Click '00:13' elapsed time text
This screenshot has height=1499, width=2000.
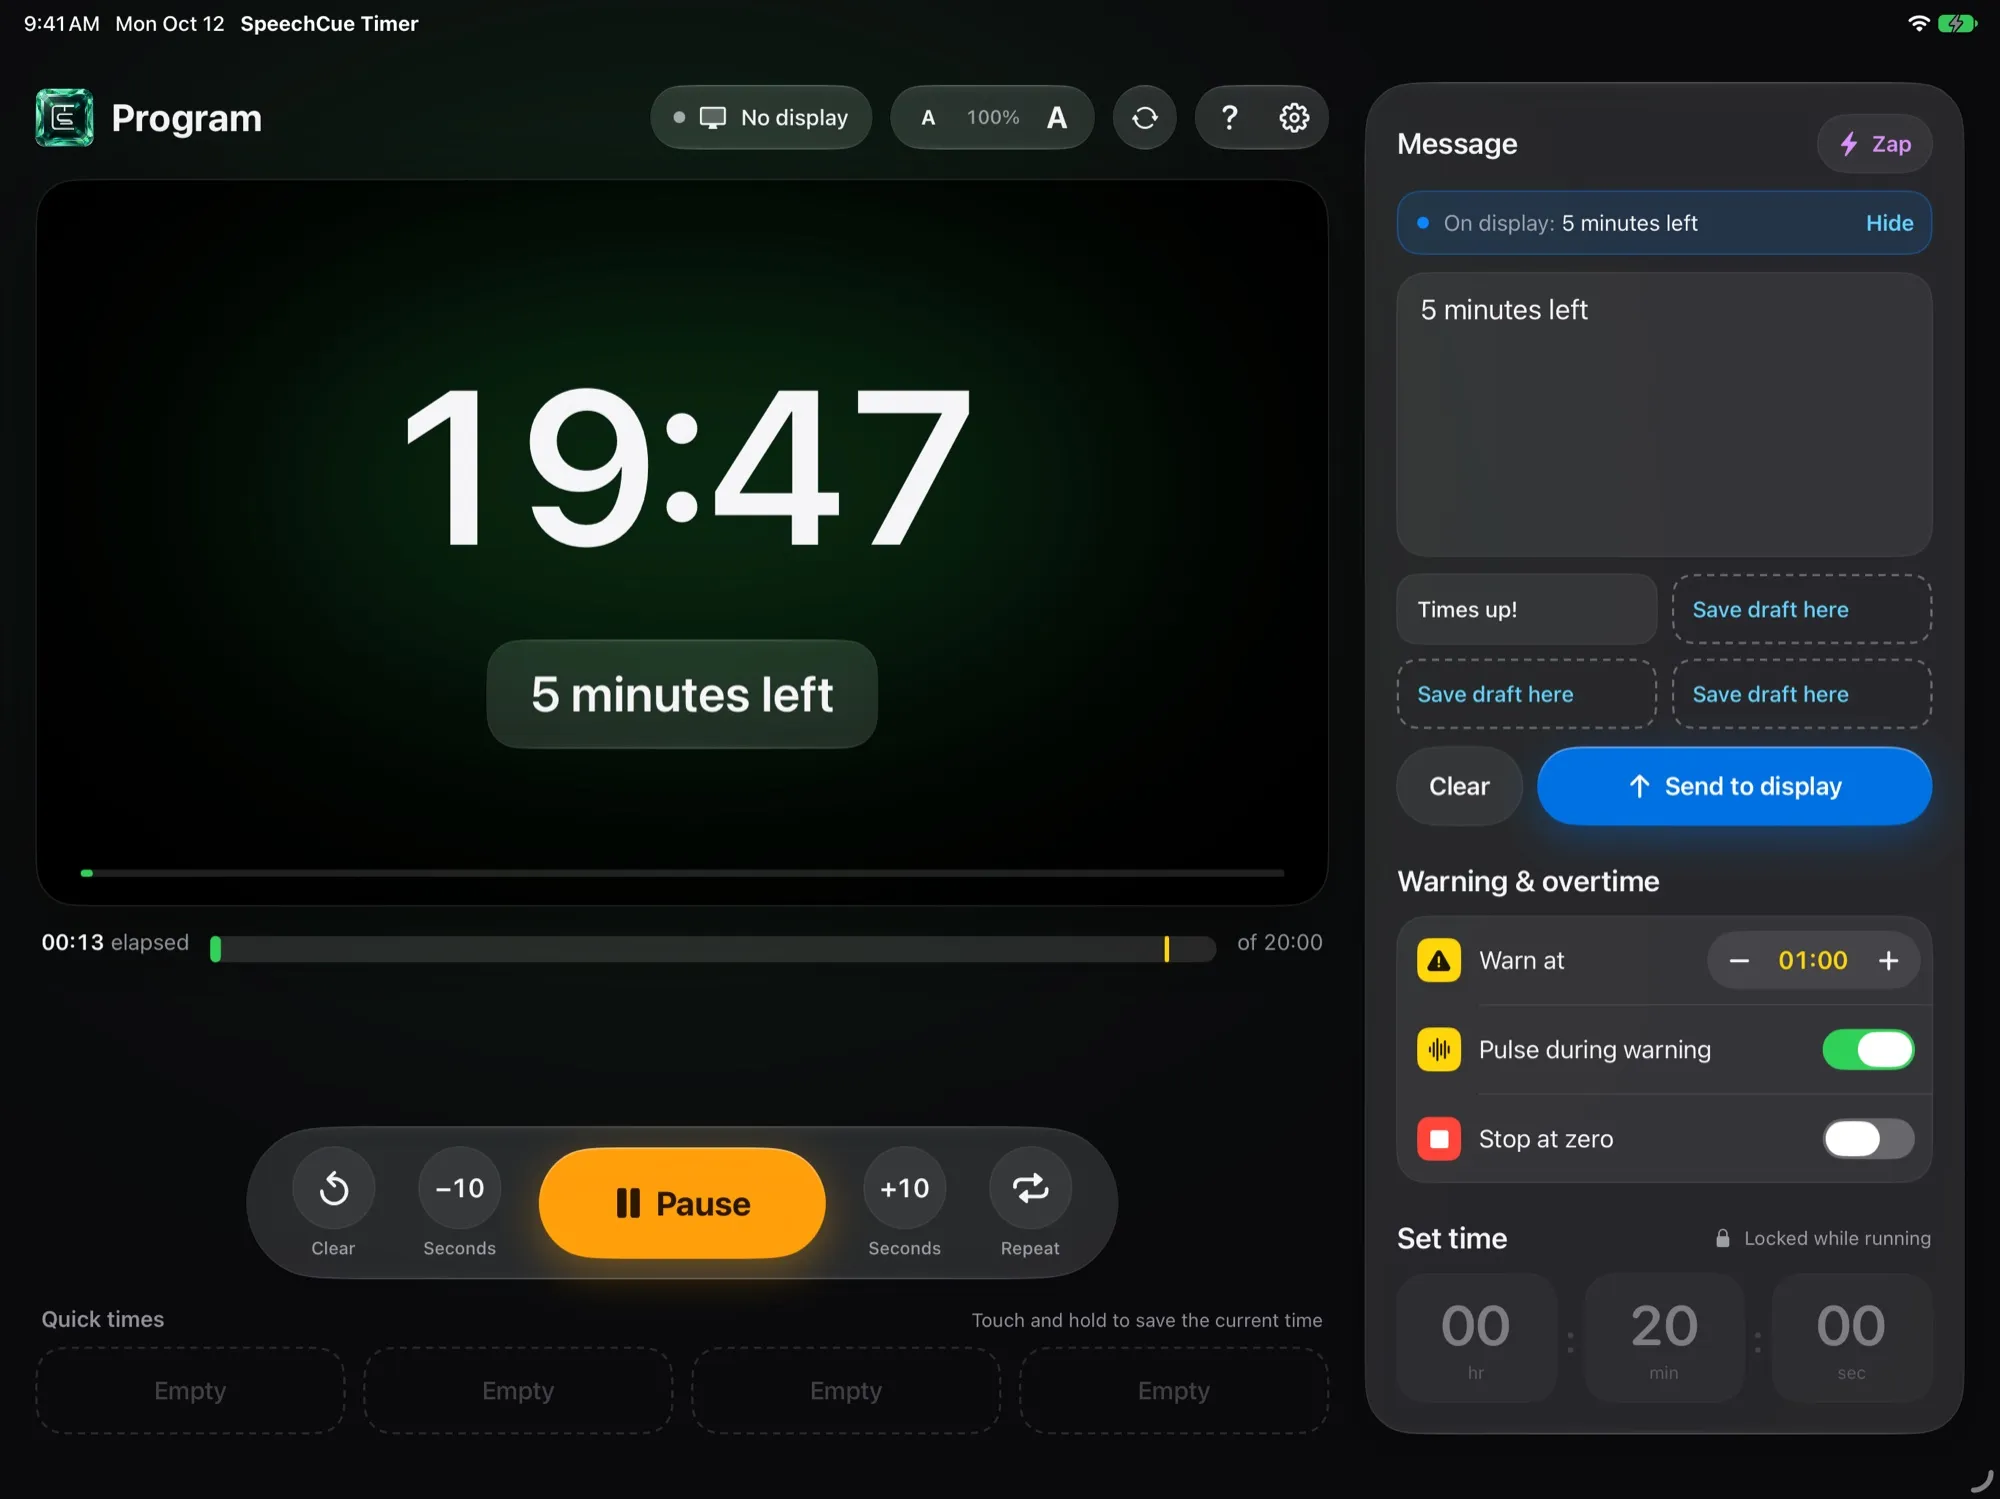[73, 942]
